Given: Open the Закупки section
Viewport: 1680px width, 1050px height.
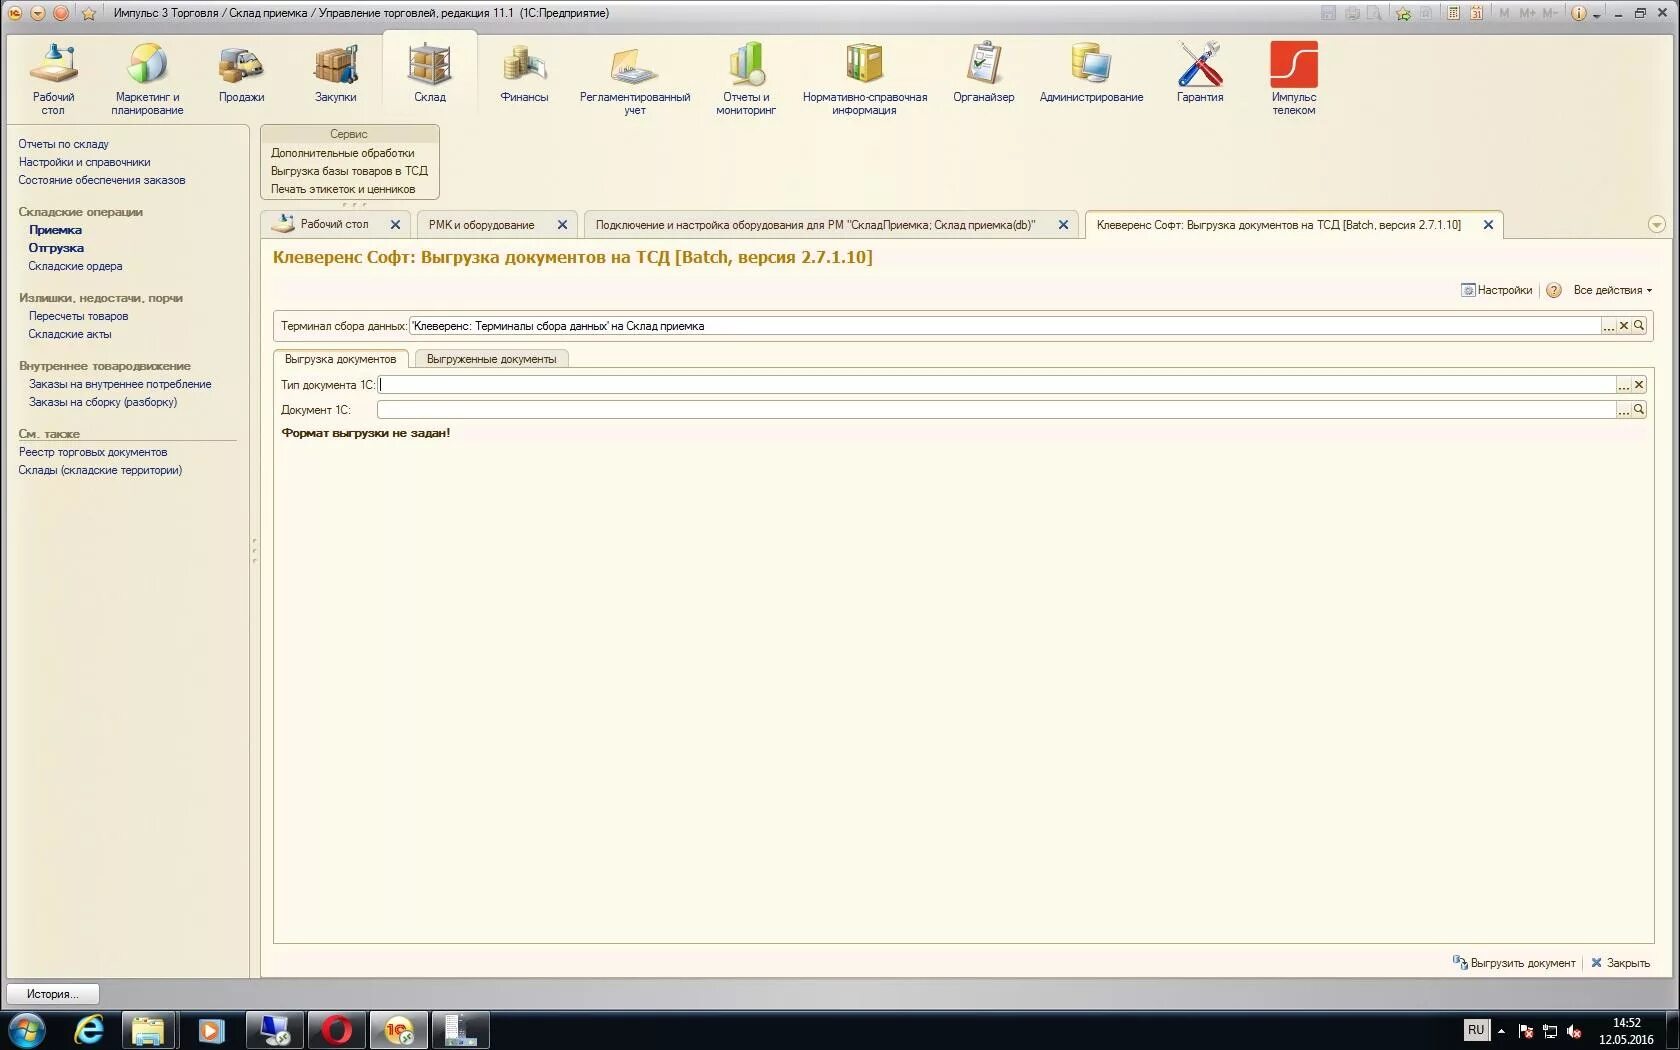Looking at the screenshot, I should (x=335, y=73).
